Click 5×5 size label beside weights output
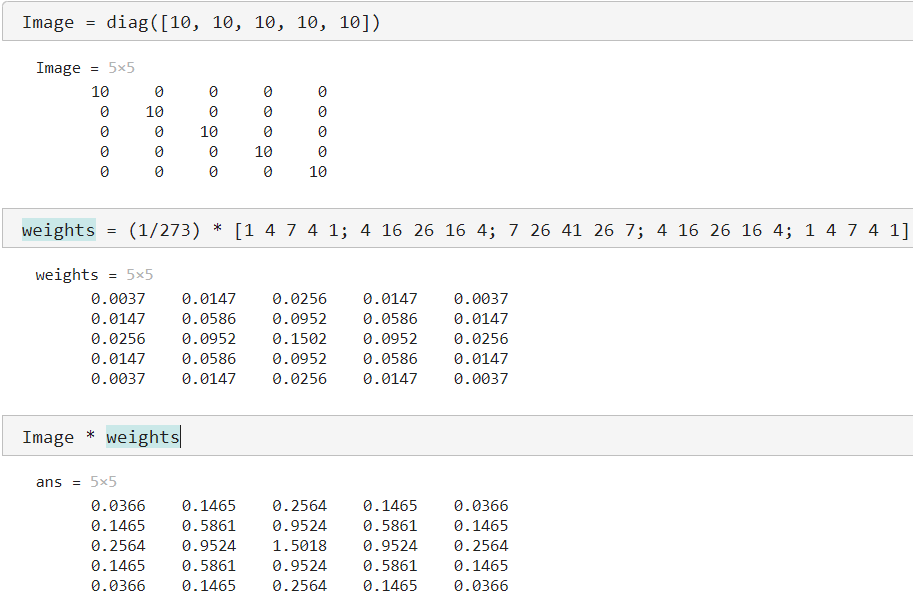Viewport: 913px width, 593px height. [140, 274]
